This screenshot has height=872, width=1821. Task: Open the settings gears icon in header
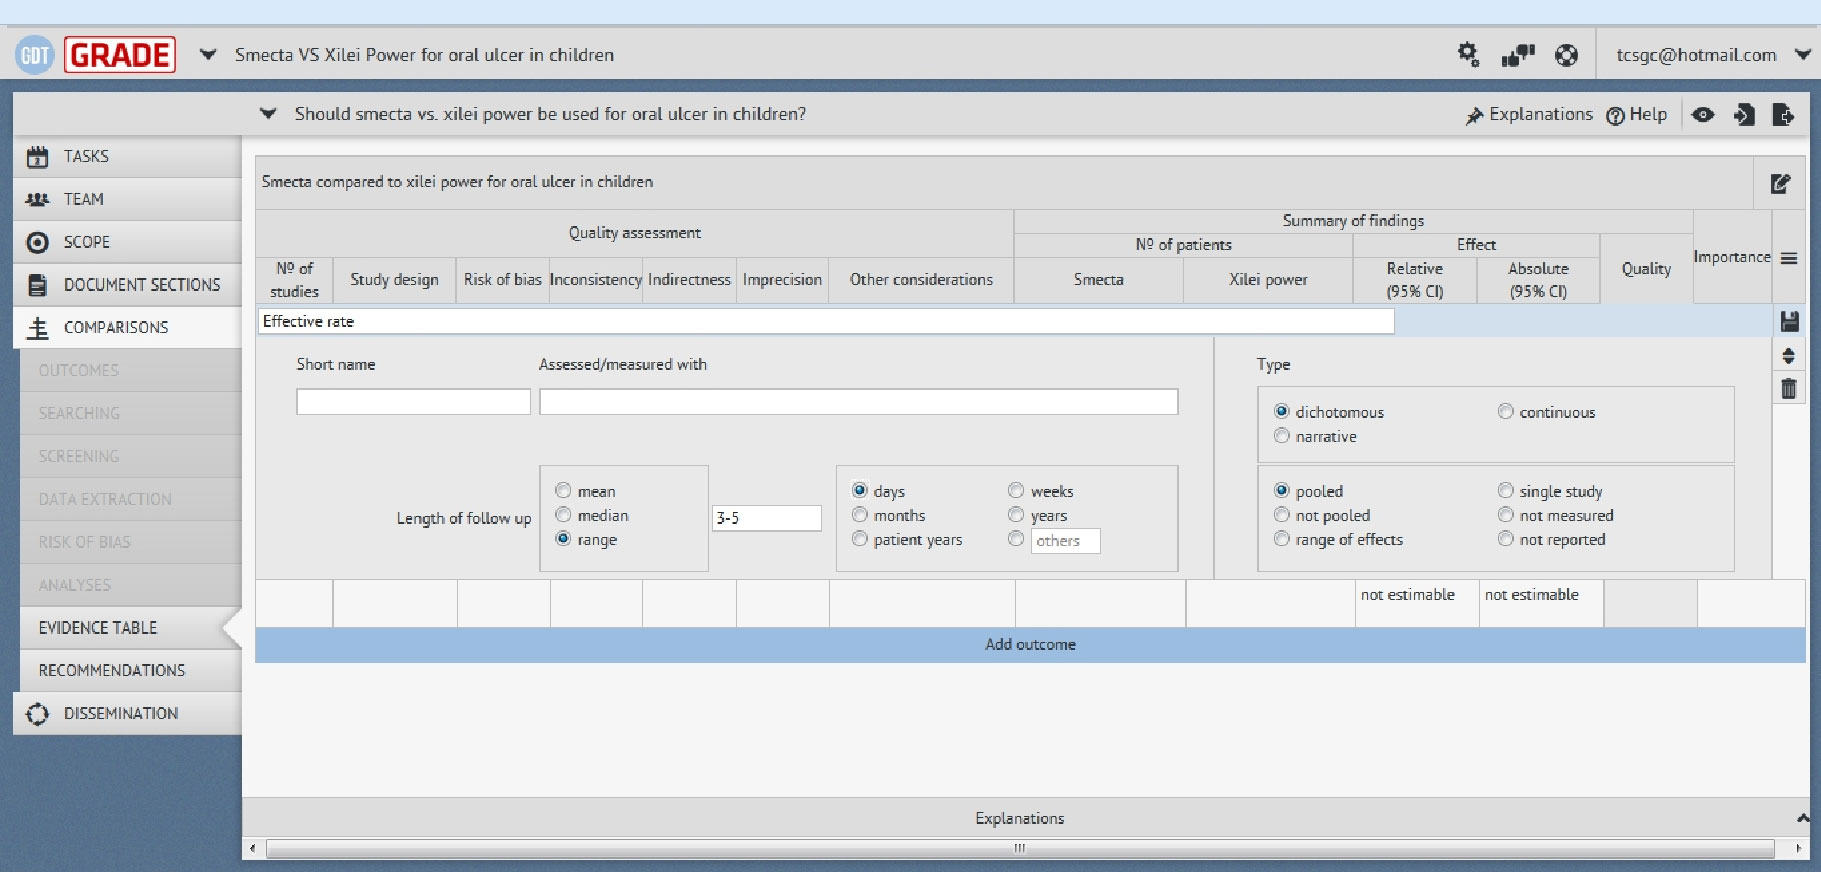tap(1468, 54)
